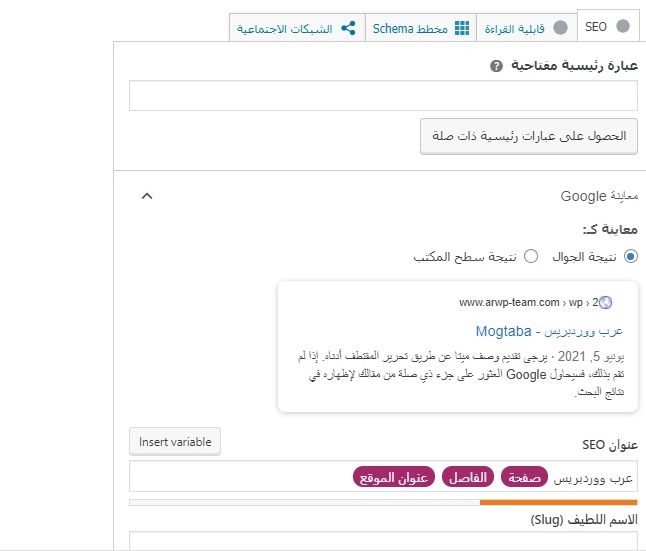
Task: Select نتيجة الجوال radio option
Action: click(x=630, y=256)
